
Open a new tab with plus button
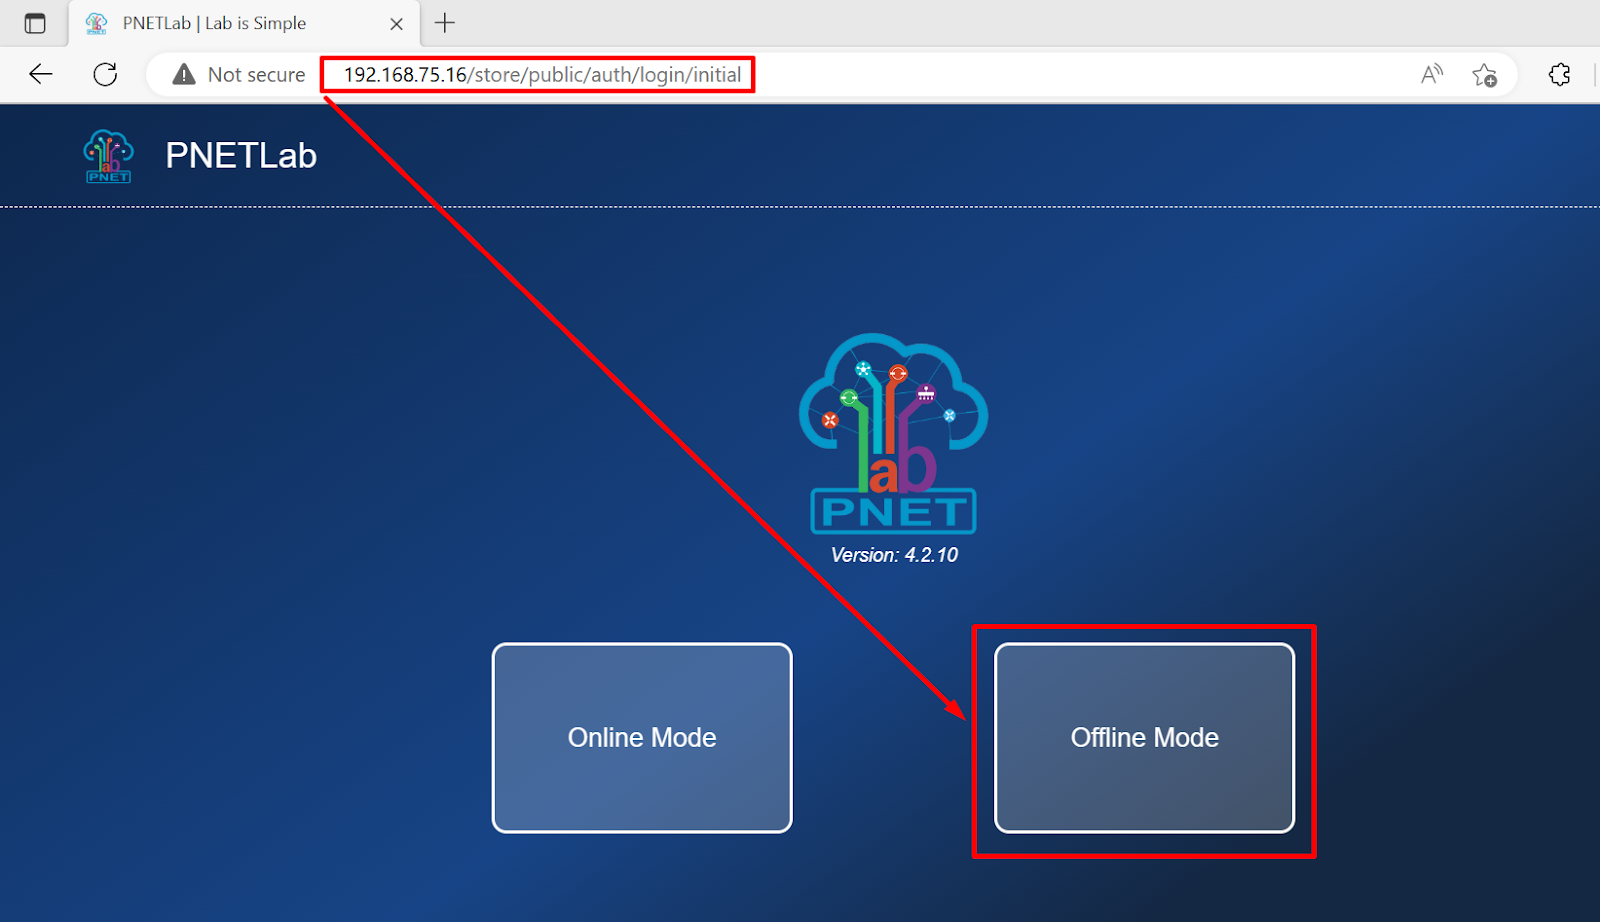(x=445, y=23)
